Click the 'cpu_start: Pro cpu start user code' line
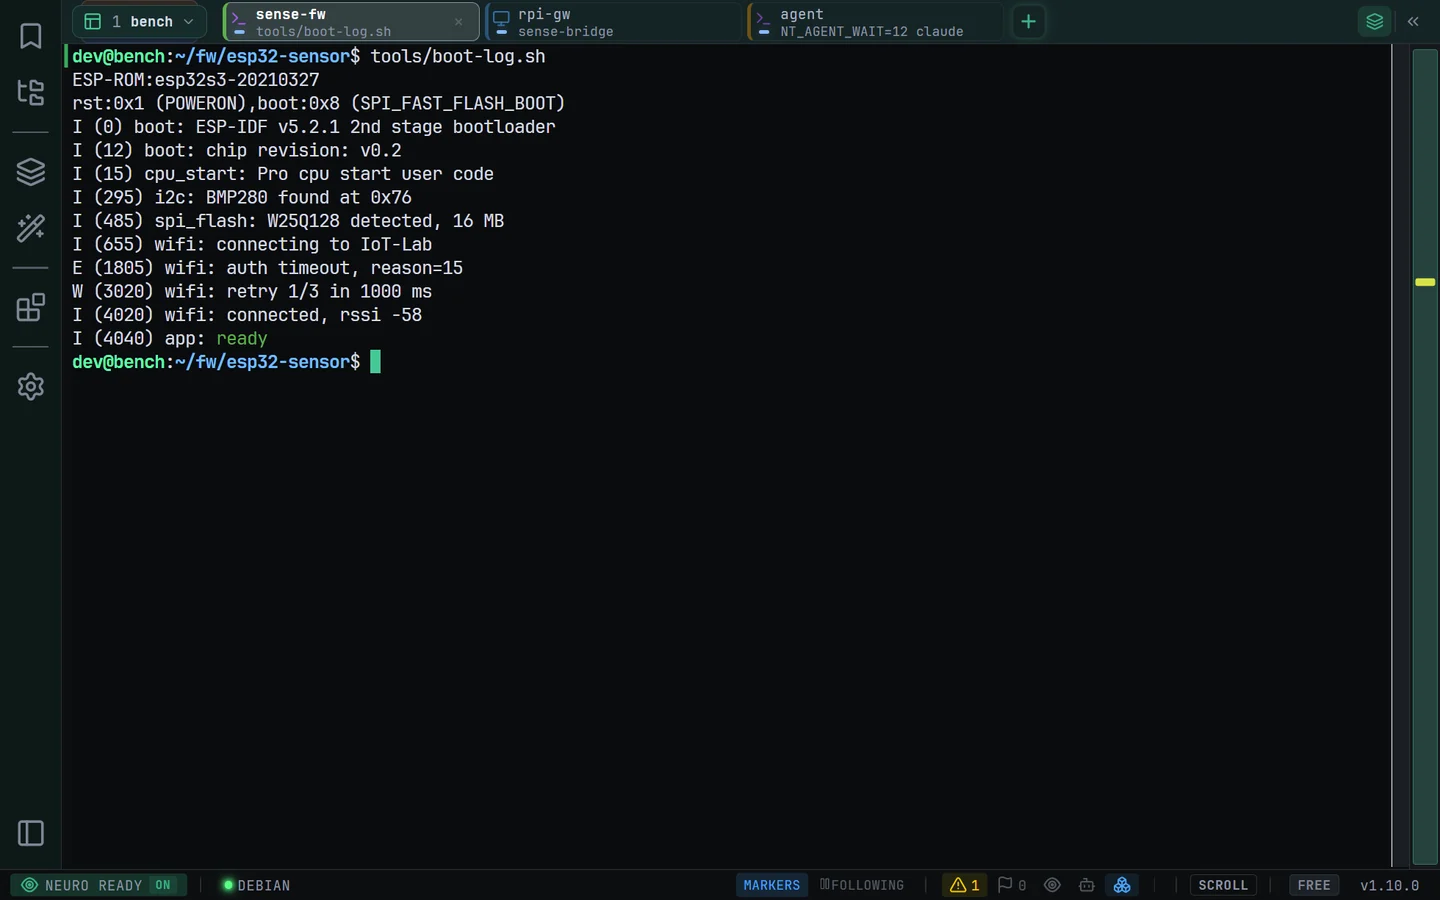1440x900 pixels. [x=283, y=174]
